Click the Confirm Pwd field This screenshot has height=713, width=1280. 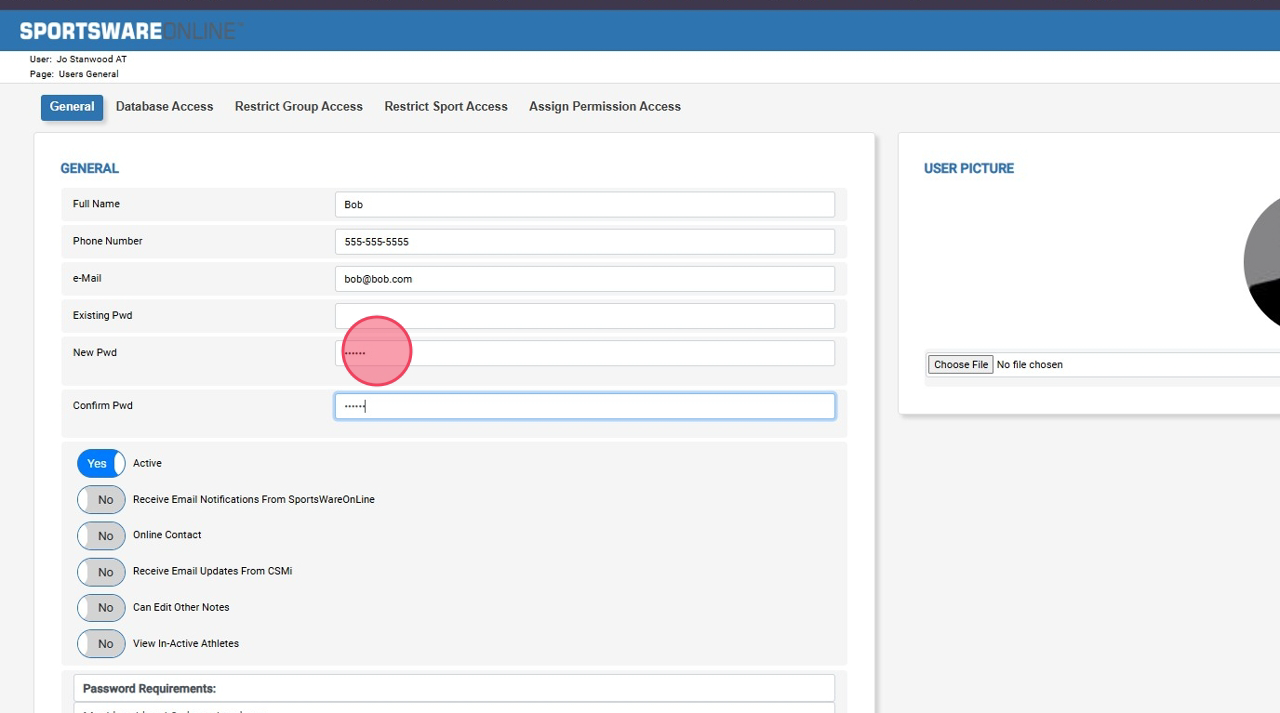584,406
